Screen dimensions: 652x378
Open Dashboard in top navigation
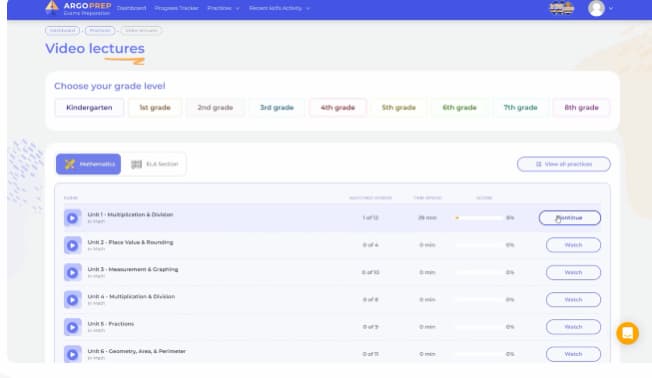click(131, 8)
